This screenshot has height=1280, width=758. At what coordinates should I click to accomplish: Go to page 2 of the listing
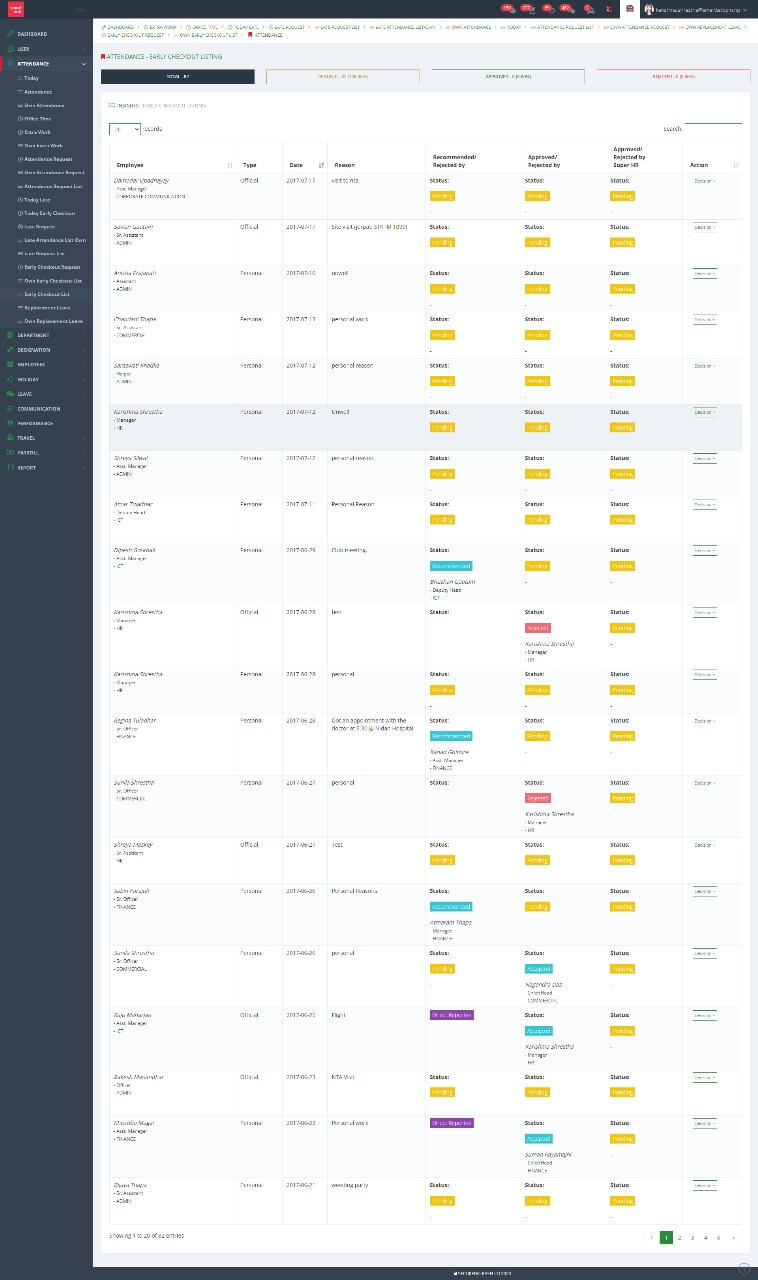coord(679,1237)
